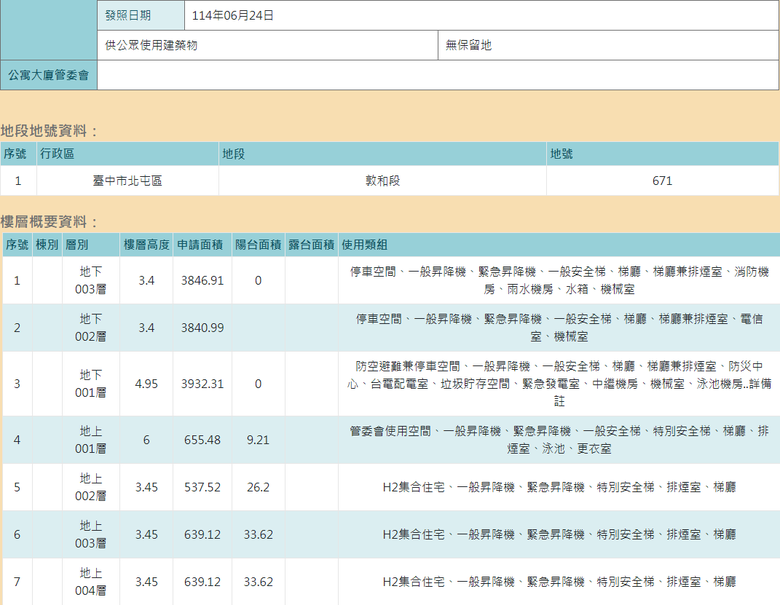The height and width of the screenshot is (605, 780).
Task: Click the 地下002層 row usage description
Action: coord(559,328)
